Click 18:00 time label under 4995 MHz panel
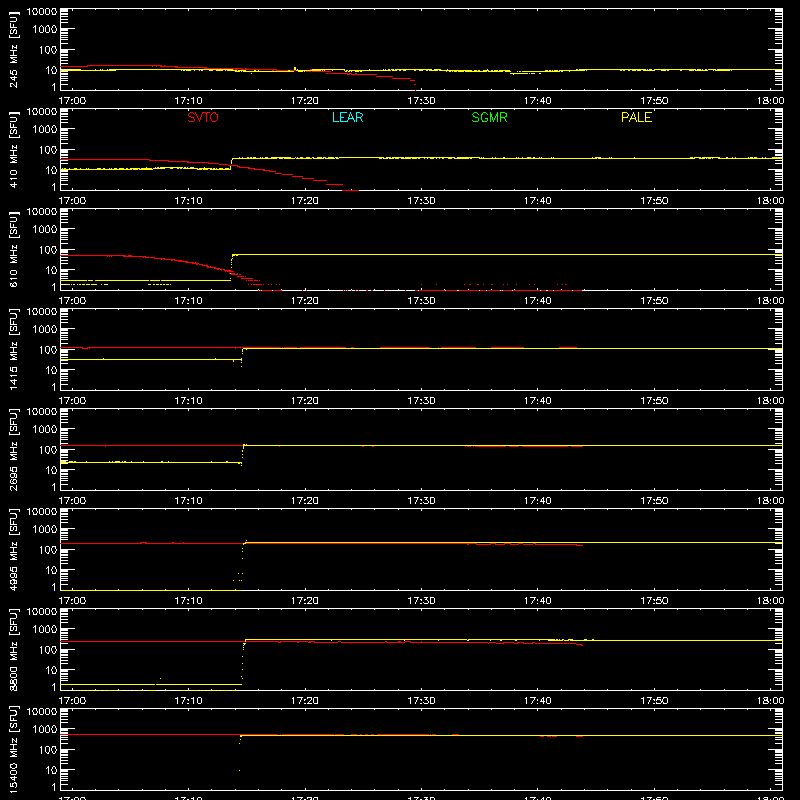 click(770, 601)
